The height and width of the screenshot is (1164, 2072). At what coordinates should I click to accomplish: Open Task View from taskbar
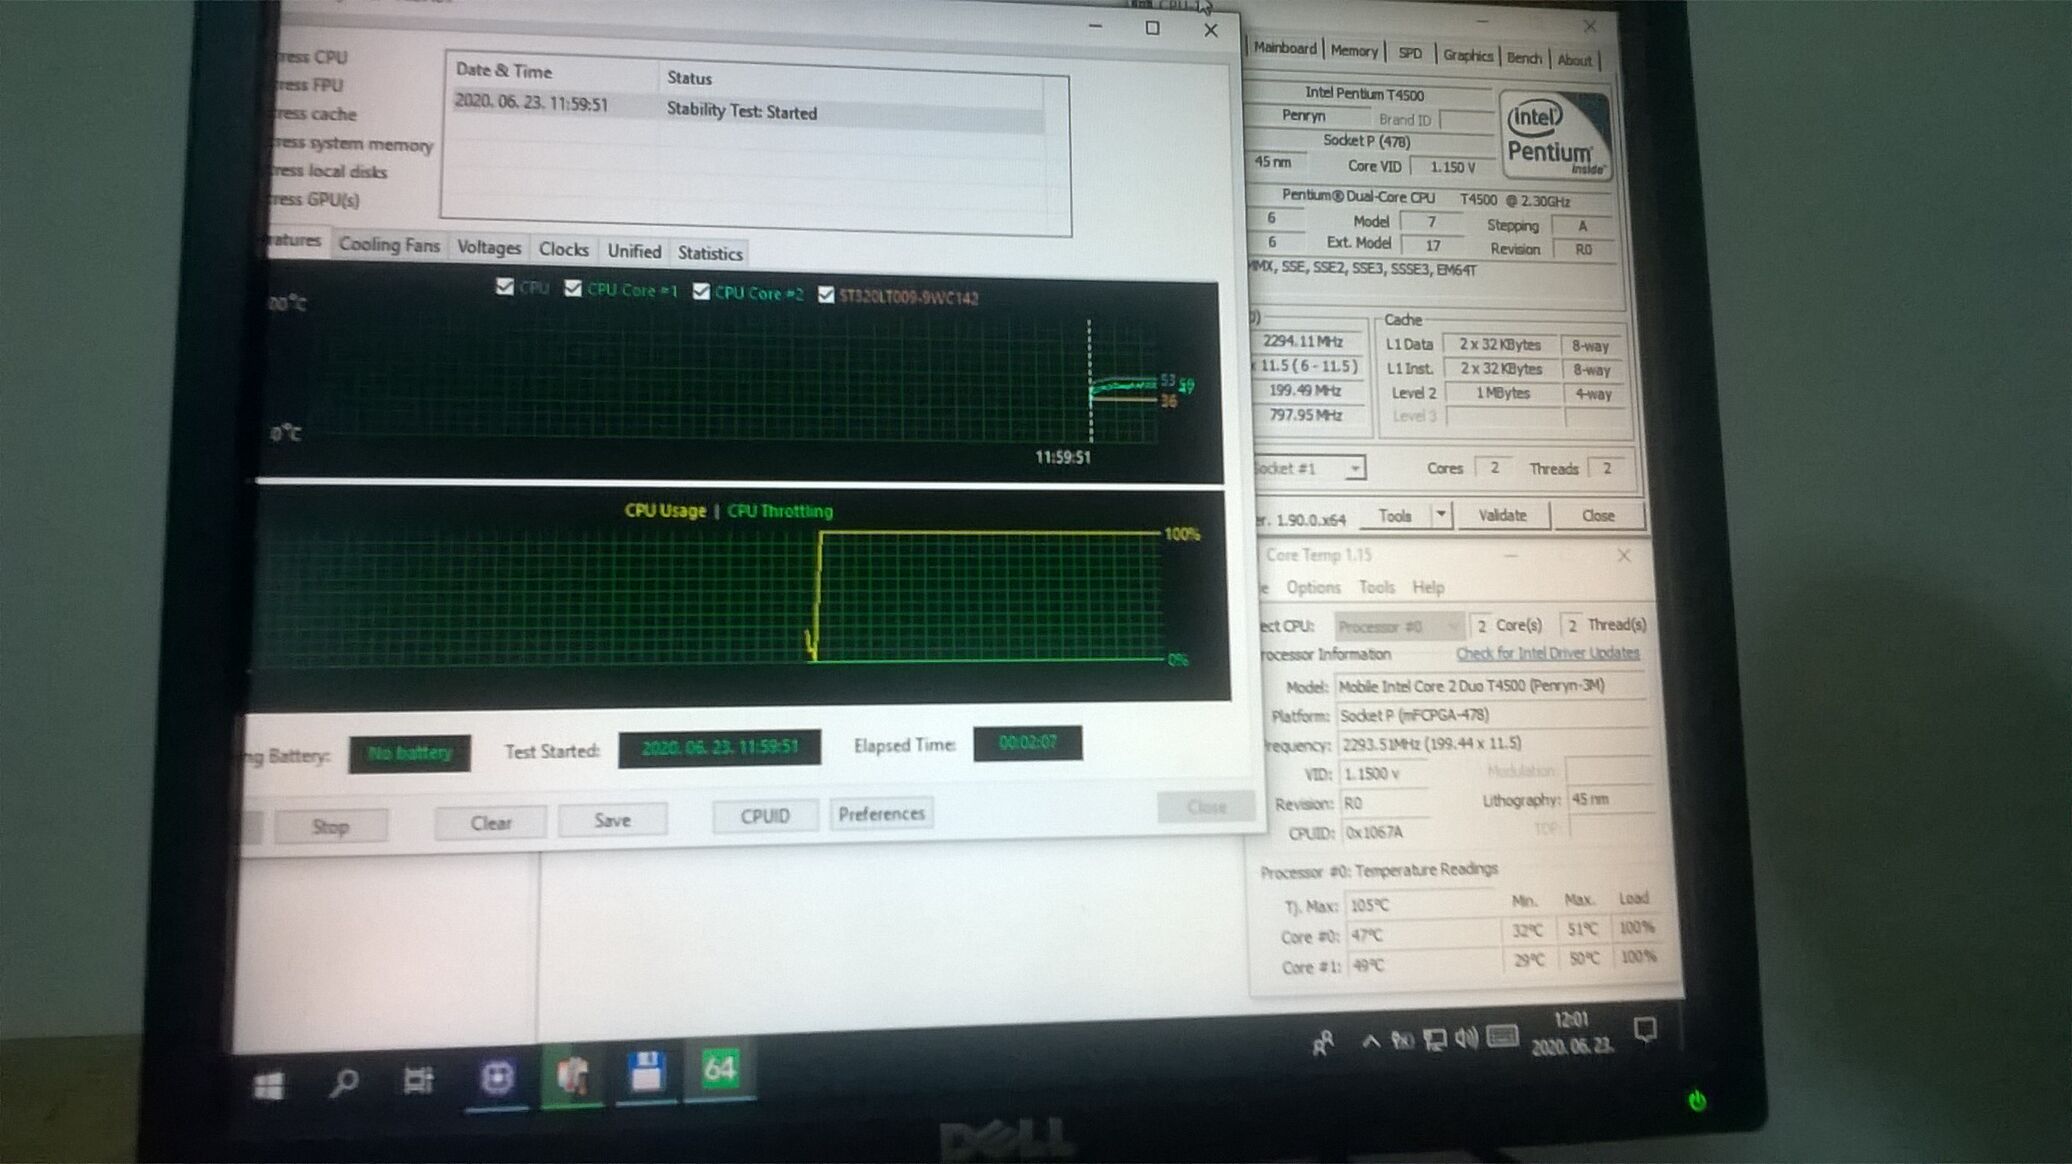[x=418, y=1080]
